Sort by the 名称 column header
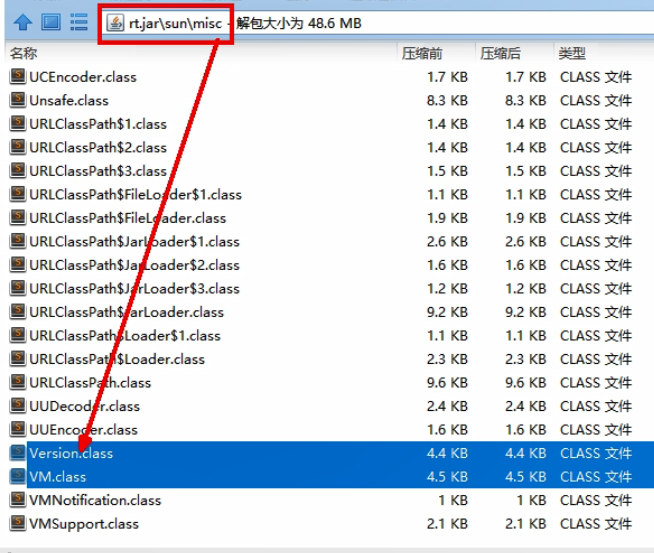 (24, 53)
